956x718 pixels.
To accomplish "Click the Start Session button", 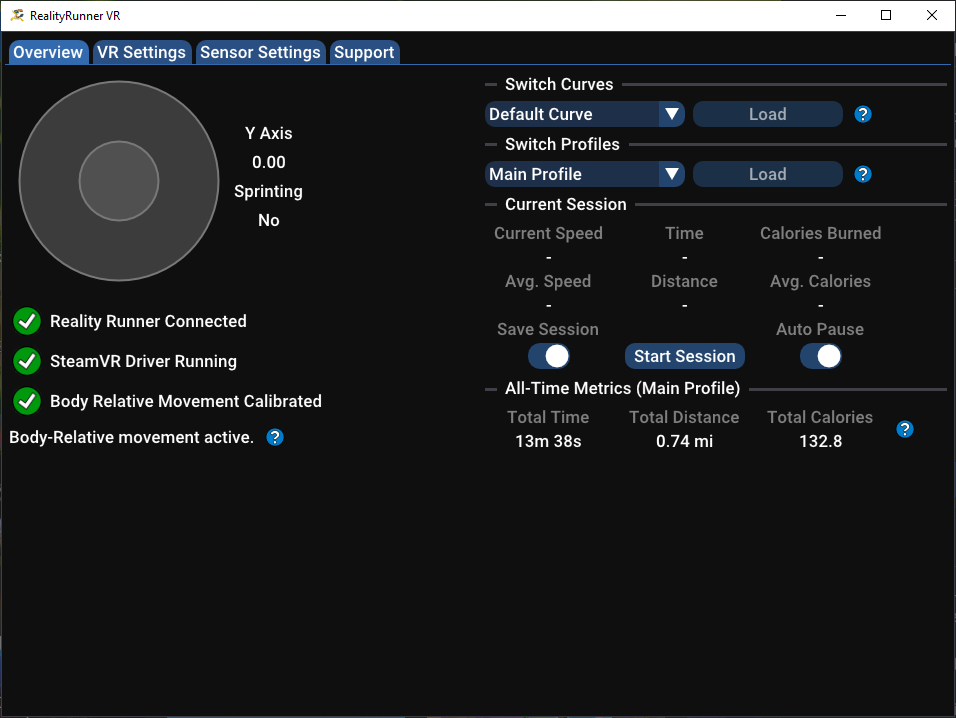I will pyautogui.click(x=685, y=356).
